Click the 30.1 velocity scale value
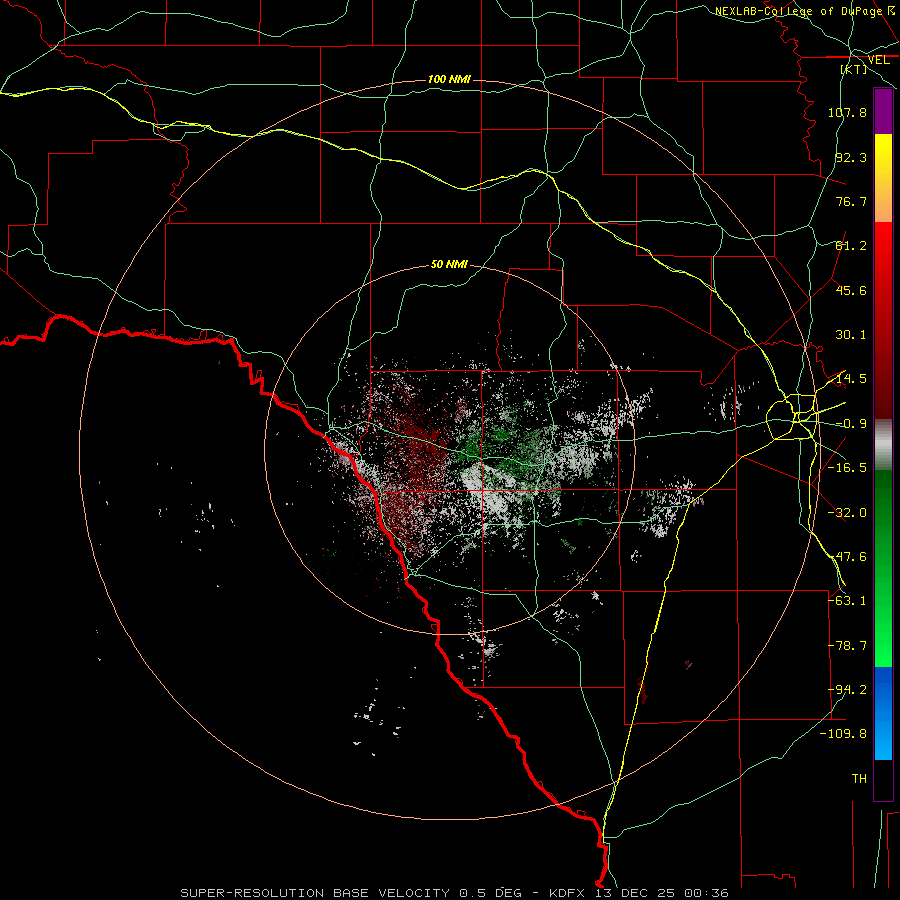 coord(851,335)
